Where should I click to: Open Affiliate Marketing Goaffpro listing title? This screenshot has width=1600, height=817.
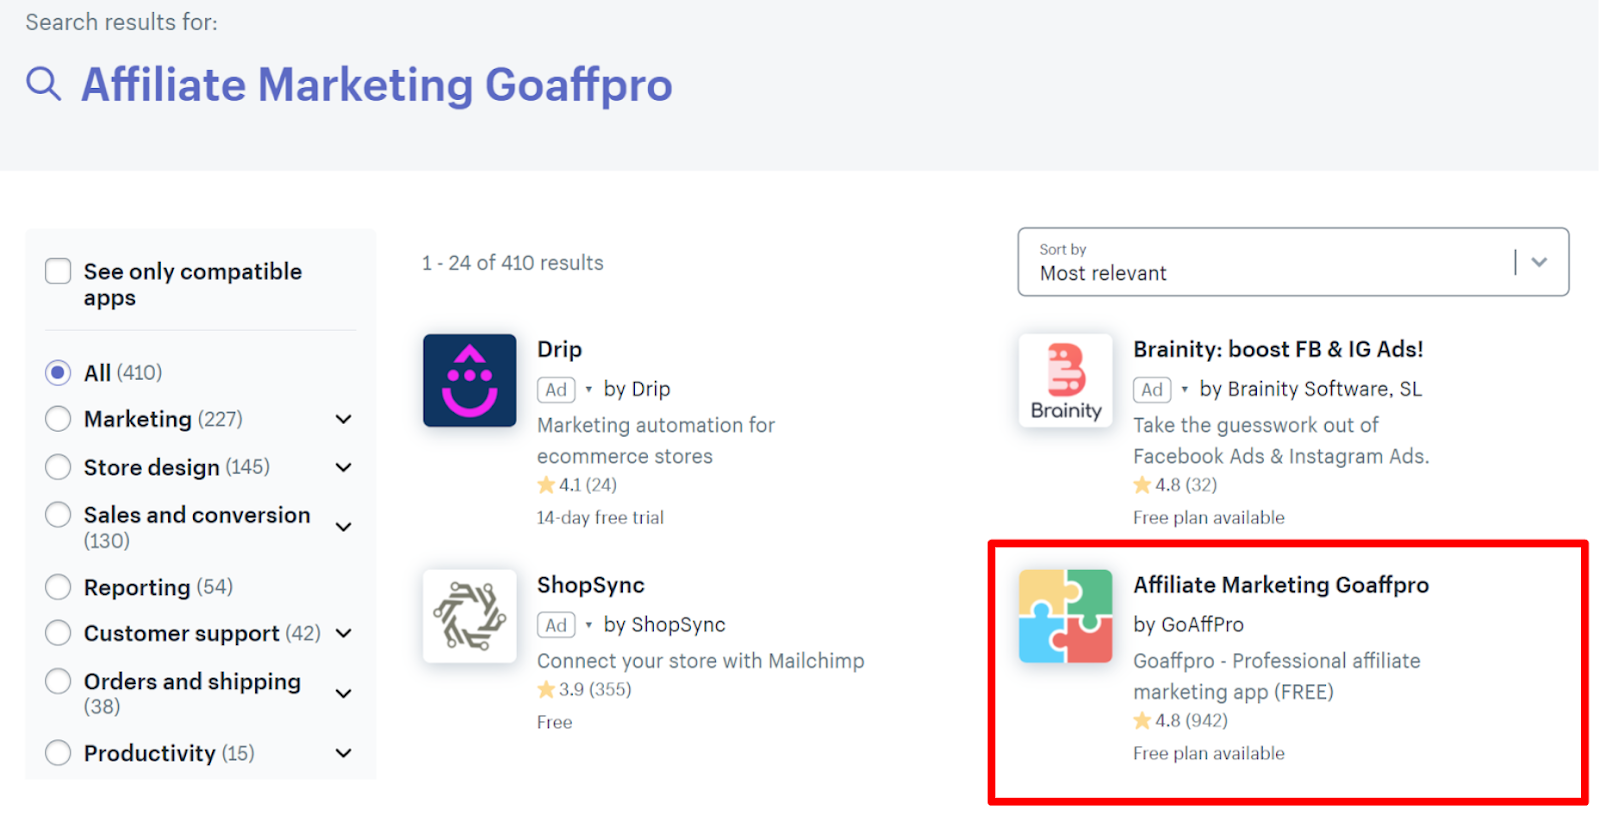click(x=1281, y=585)
